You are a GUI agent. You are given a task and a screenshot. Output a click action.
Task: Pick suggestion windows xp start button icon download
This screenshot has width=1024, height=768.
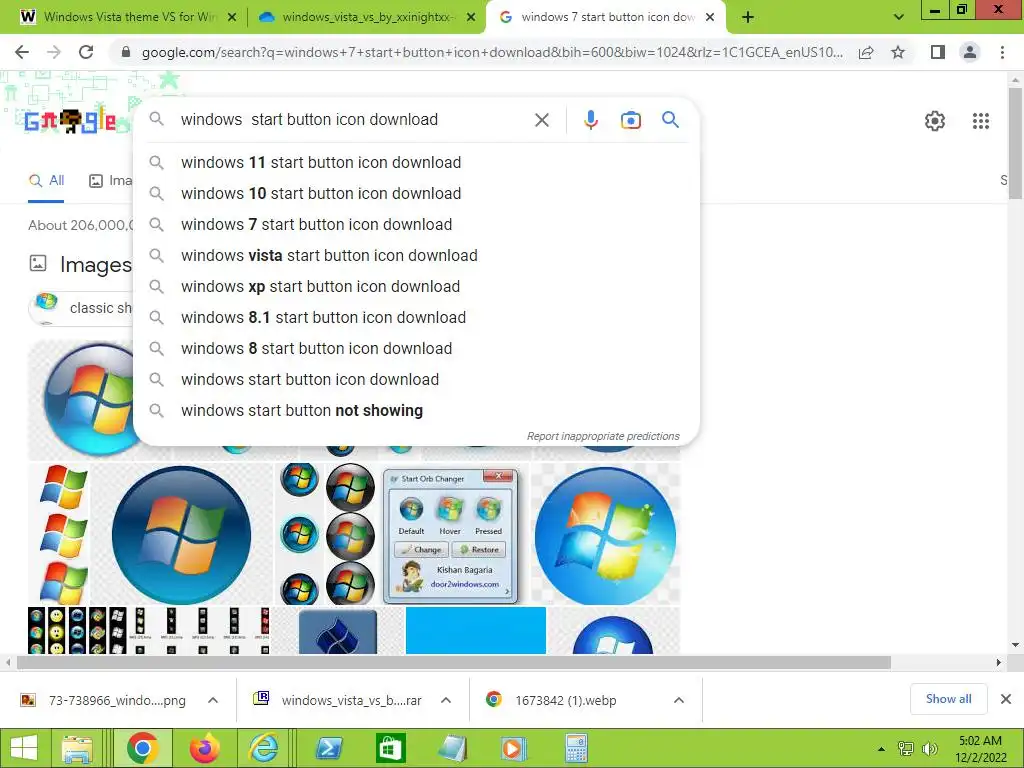click(416, 287)
